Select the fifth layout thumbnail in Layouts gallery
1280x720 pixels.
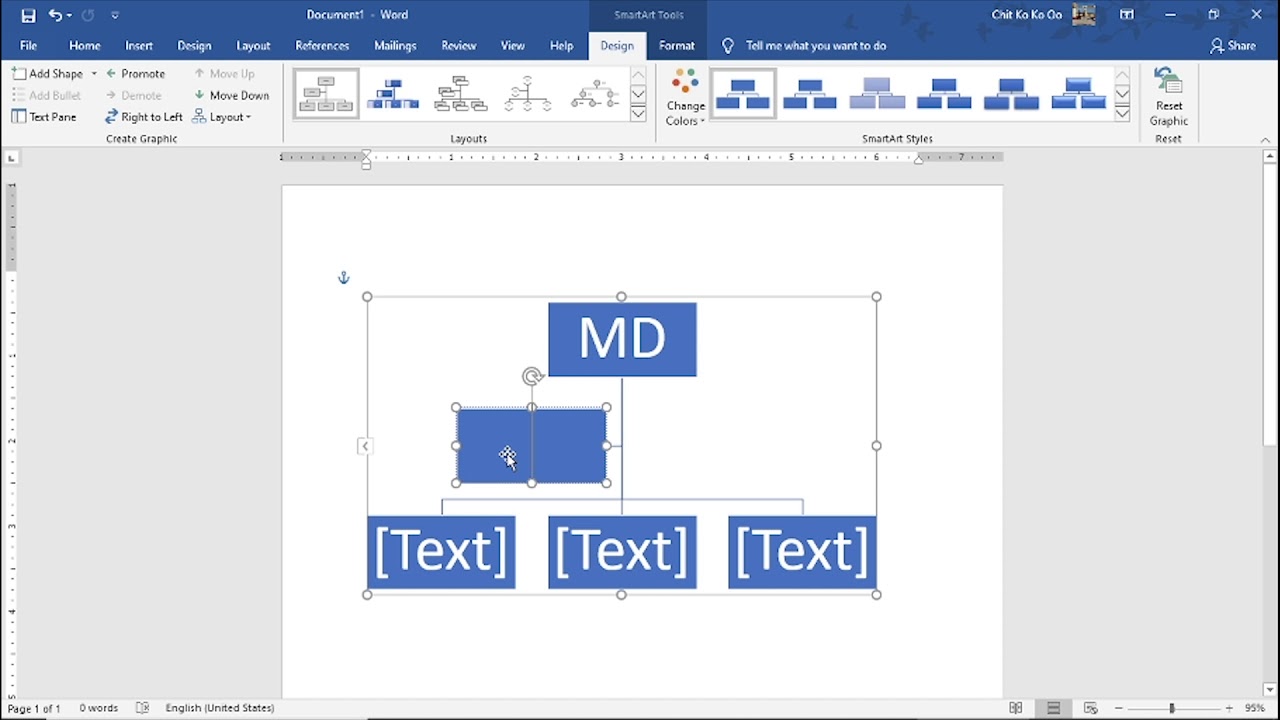click(595, 95)
